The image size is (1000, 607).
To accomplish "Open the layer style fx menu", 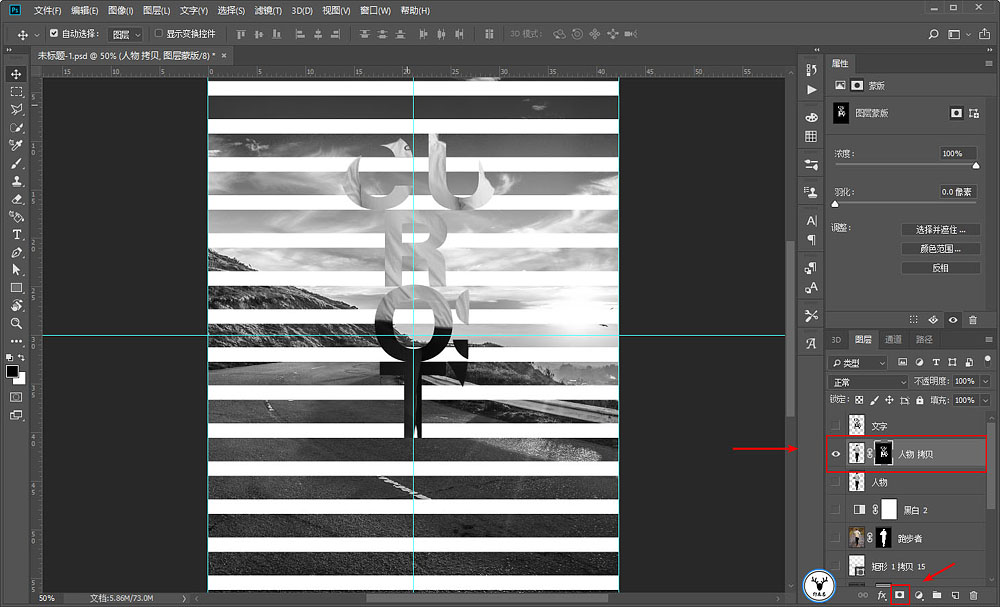I will coord(881,595).
